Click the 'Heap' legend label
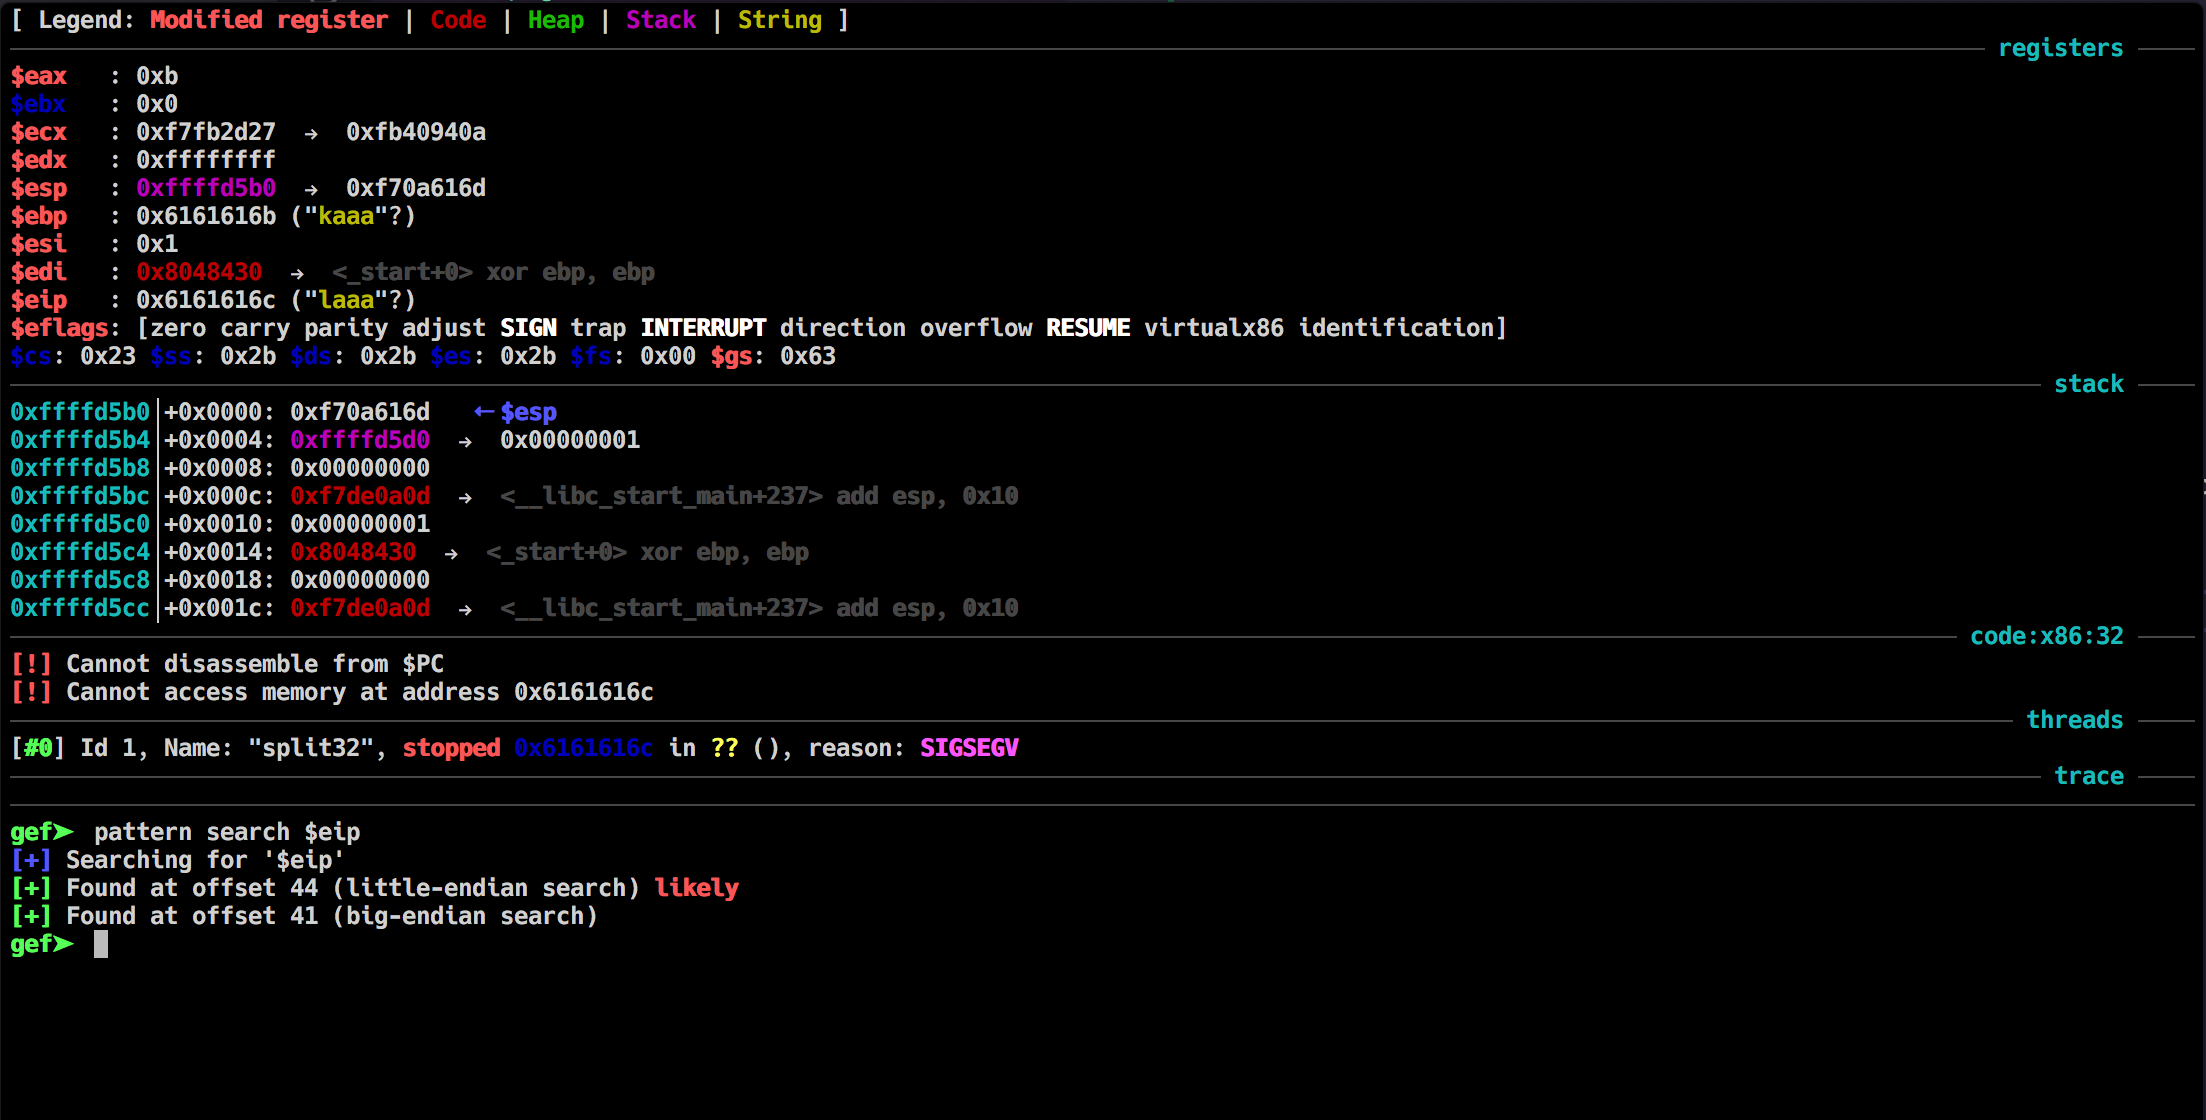Image resolution: width=2206 pixels, height=1120 pixels. (555, 20)
